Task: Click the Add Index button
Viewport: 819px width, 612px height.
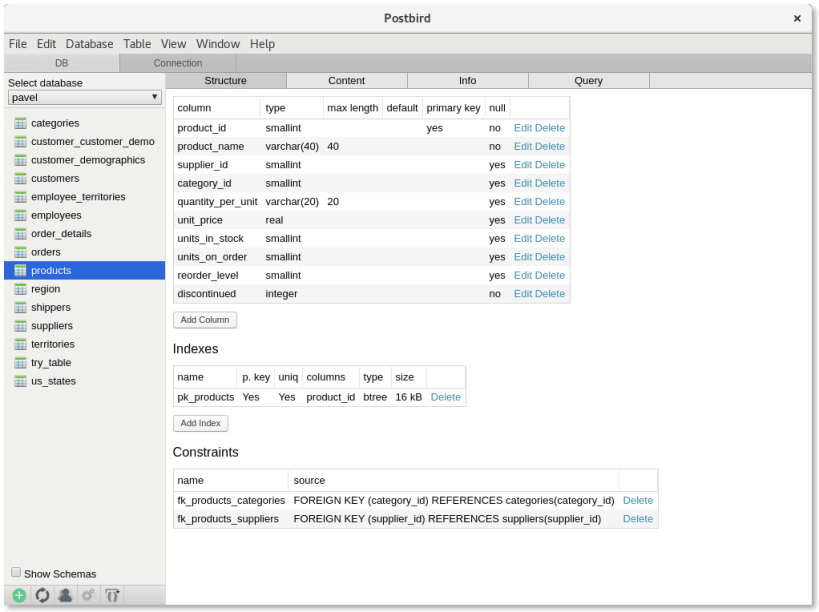Action: click(x=201, y=423)
